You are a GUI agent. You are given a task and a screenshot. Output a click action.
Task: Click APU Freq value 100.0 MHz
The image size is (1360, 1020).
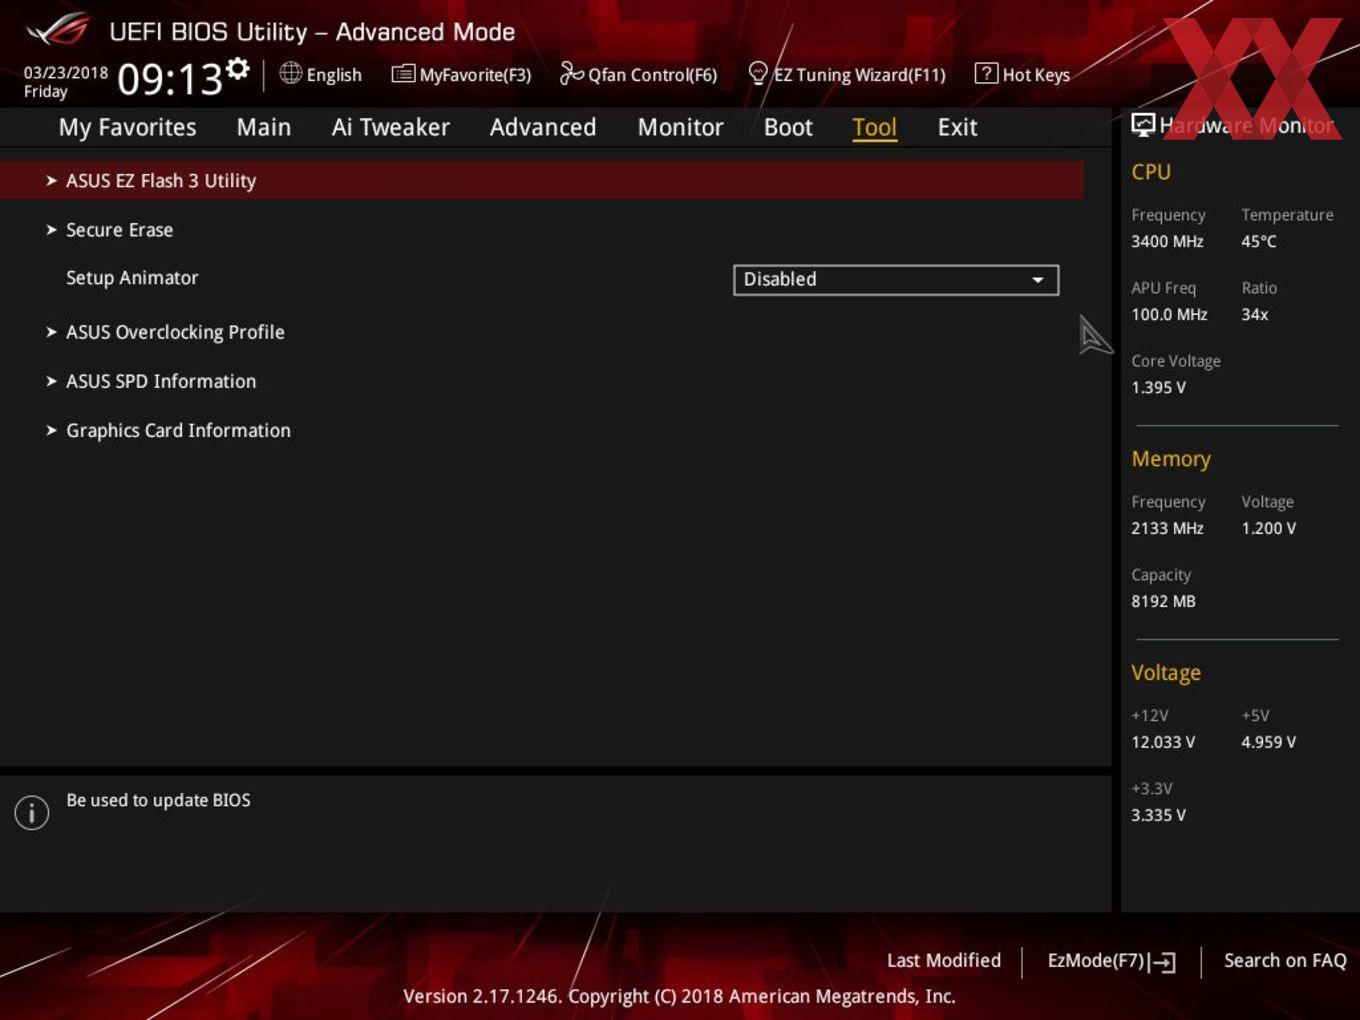[1169, 314]
